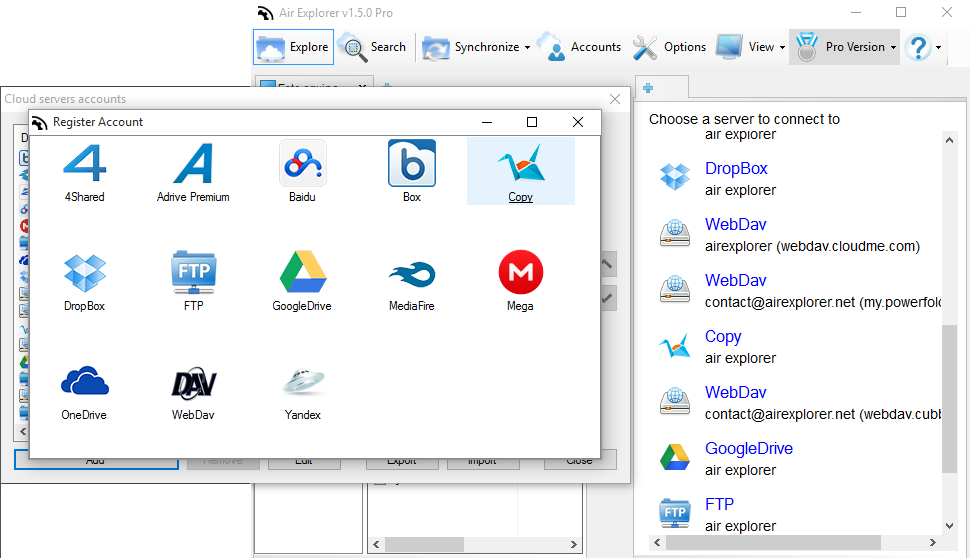
Task: Click the server list scroll up arrow
Action: pyautogui.click(x=950, y=140)
